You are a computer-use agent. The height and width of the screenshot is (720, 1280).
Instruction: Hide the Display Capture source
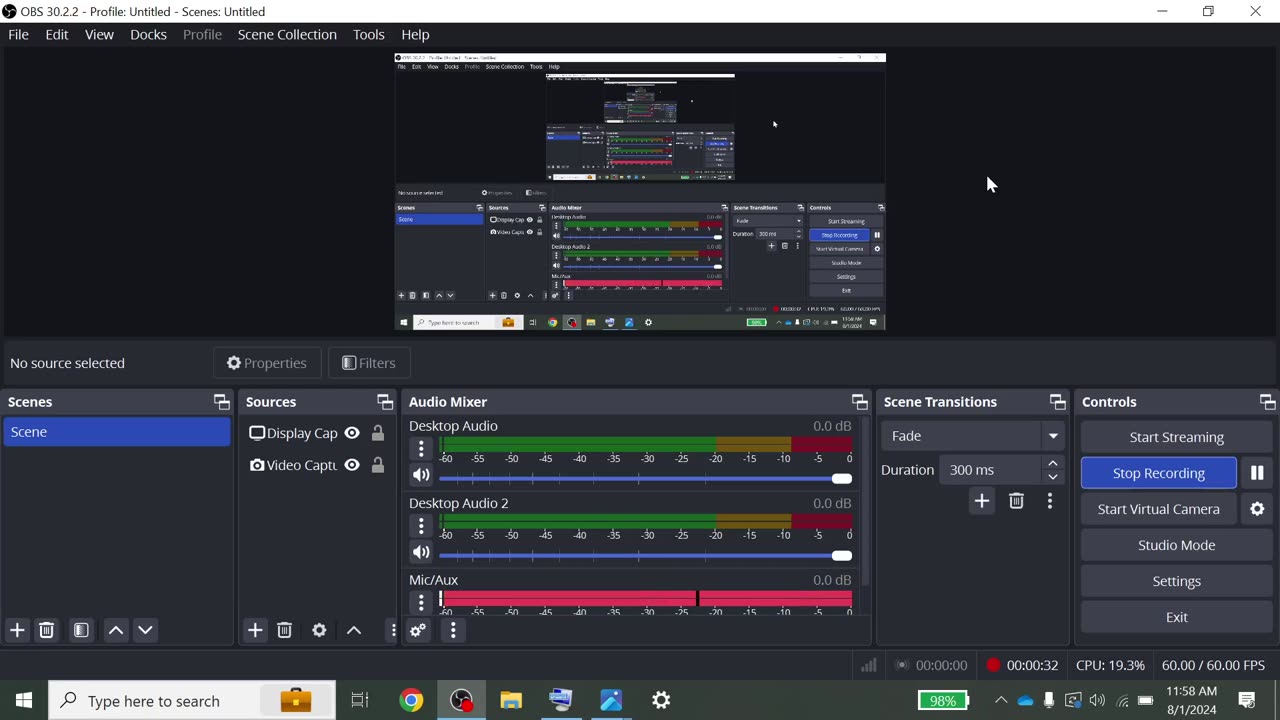[352, 433]
